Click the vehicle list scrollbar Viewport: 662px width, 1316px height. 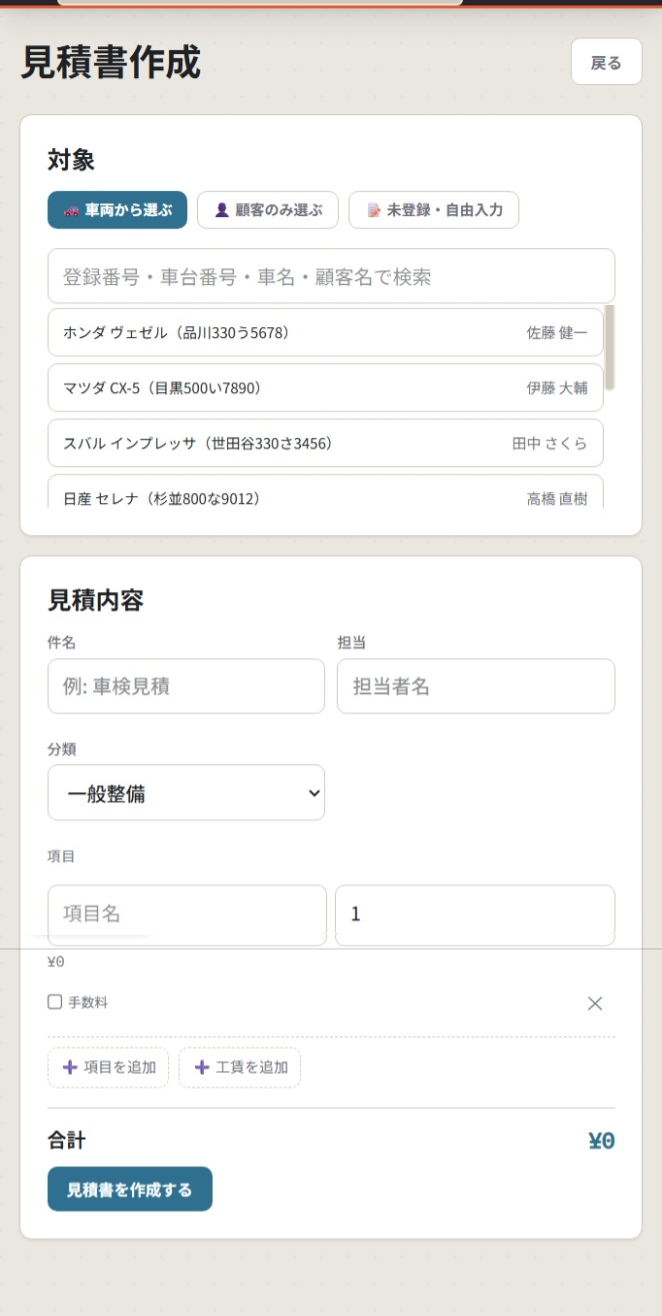pyautogui.click(x=610, y=348)
